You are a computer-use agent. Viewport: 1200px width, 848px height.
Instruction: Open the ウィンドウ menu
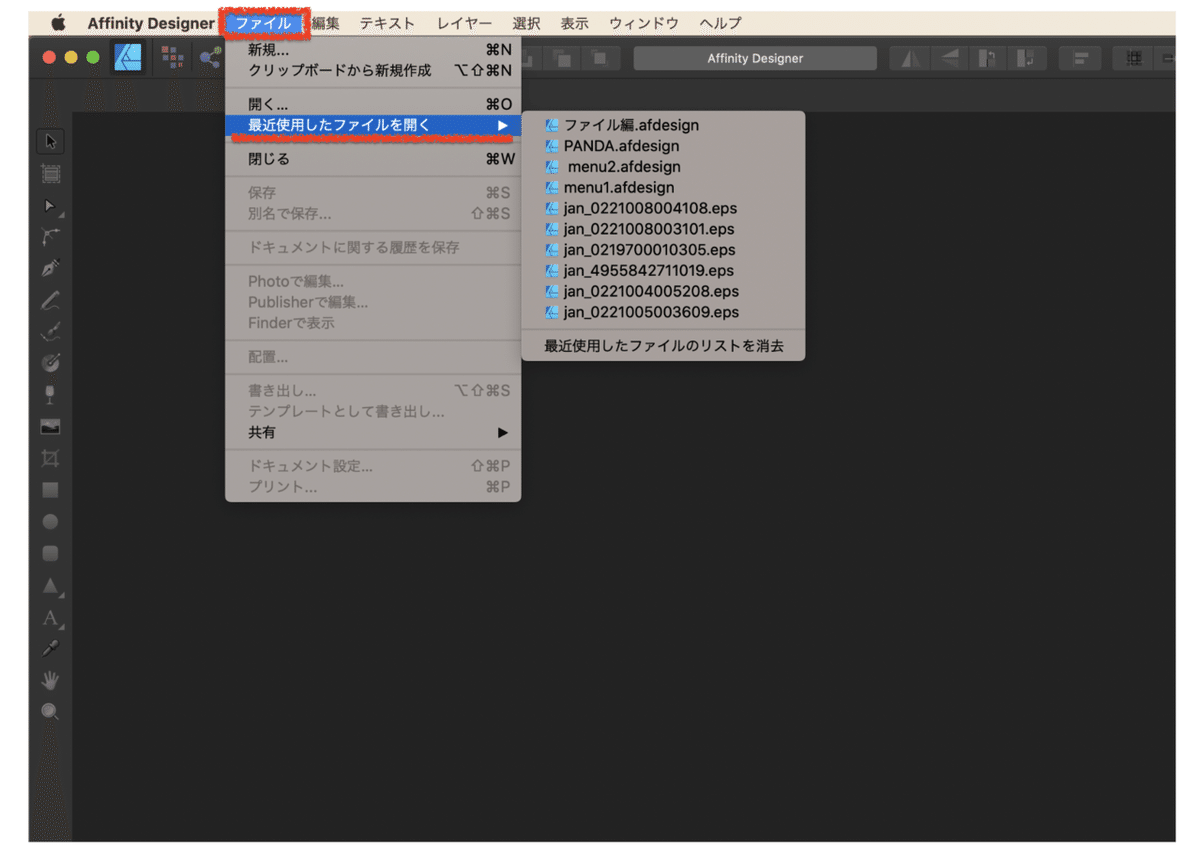click(643, 23)
